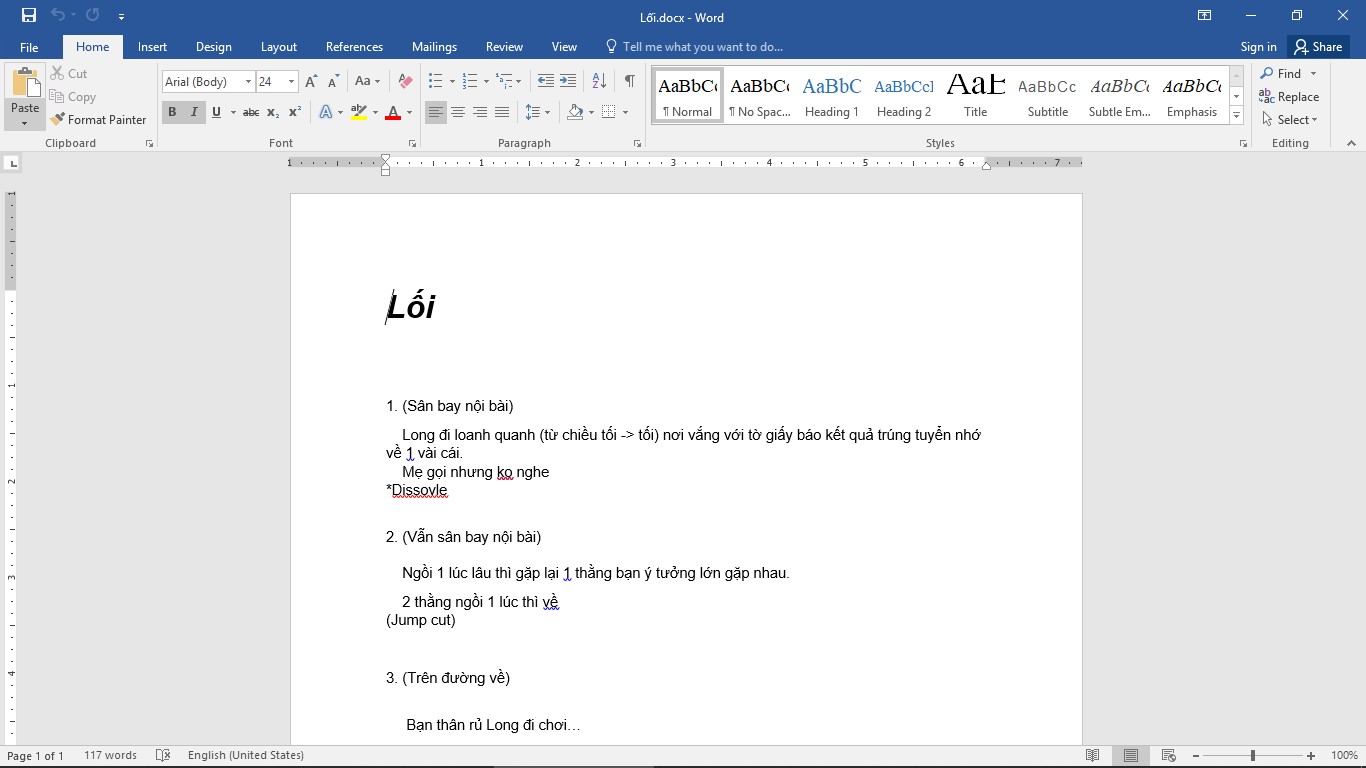This screenshot has width=1366, height=768.
Task: Switch to Read Mode view in status bar
Action: (1093, 755)
